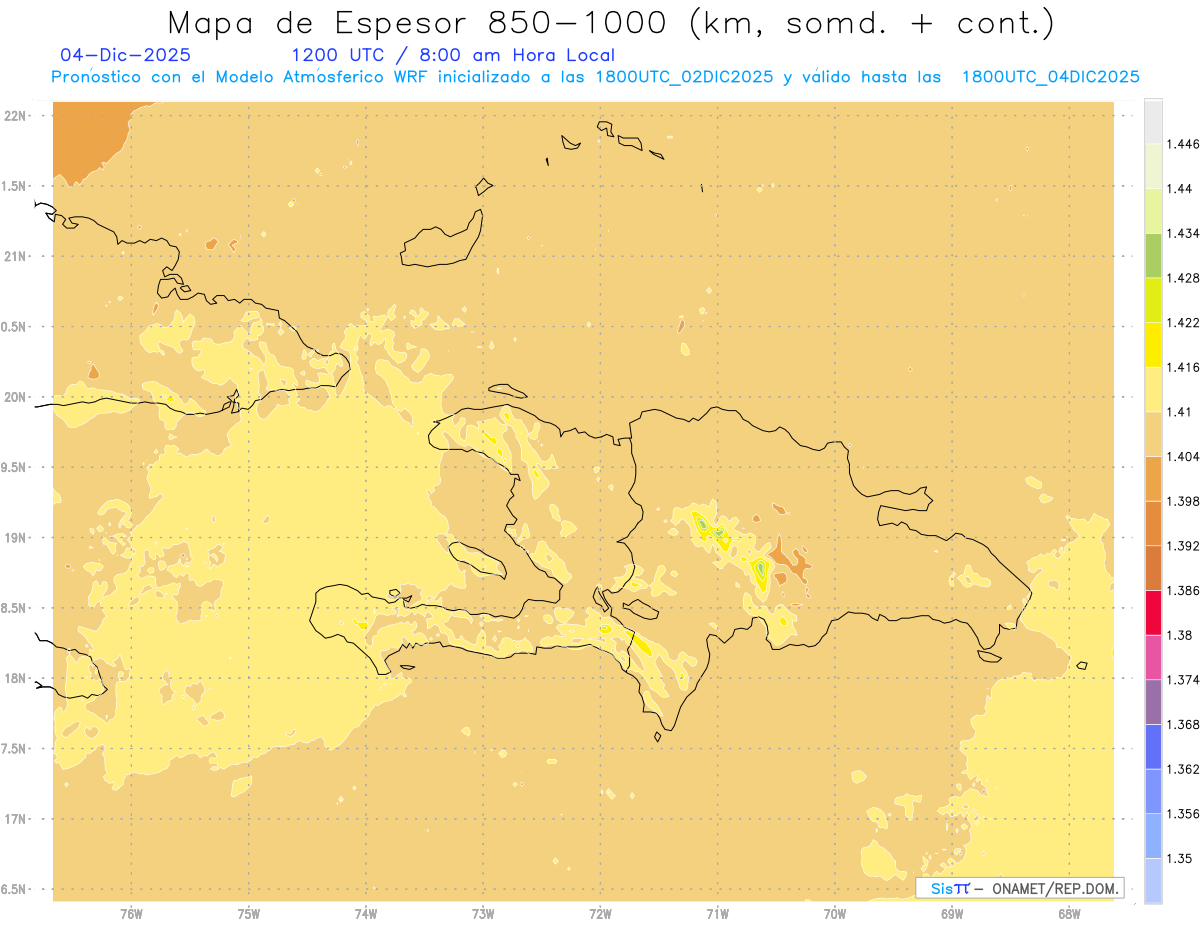Viewport: 1200px width, 927px height.
Task: Click the '21N' latitude label
Action: (17, 257)
